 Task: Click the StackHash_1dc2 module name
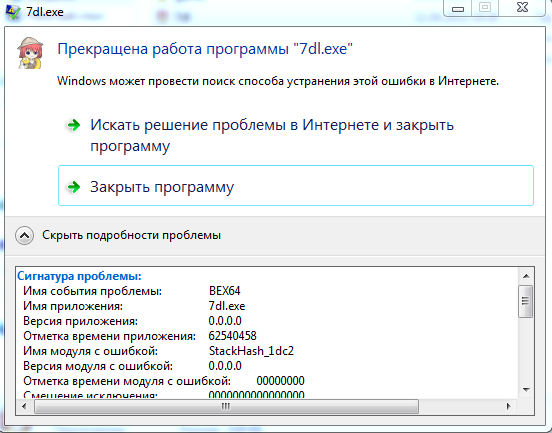click(251, 351)
